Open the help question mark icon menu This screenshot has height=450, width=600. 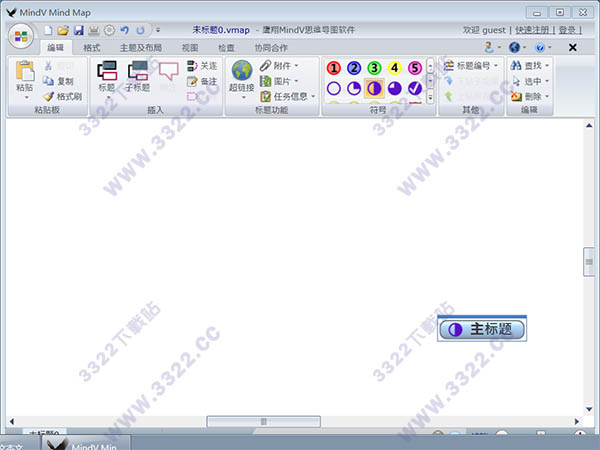543,47
